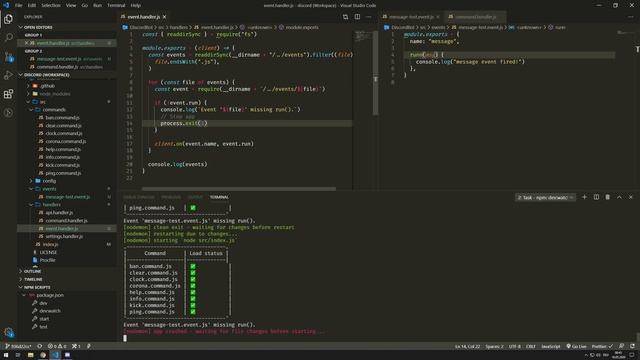This screenshot has width=640, height=360.
Task: Click the horizontal scrollbar in left editor
Action: (x=239, y=189)
